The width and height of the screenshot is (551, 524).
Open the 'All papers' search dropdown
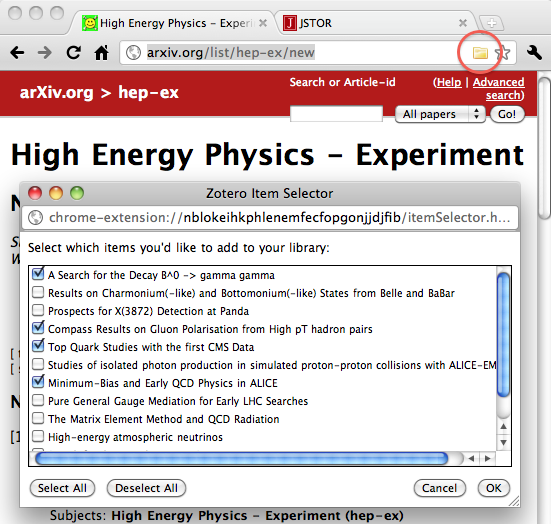pos(440,114)
